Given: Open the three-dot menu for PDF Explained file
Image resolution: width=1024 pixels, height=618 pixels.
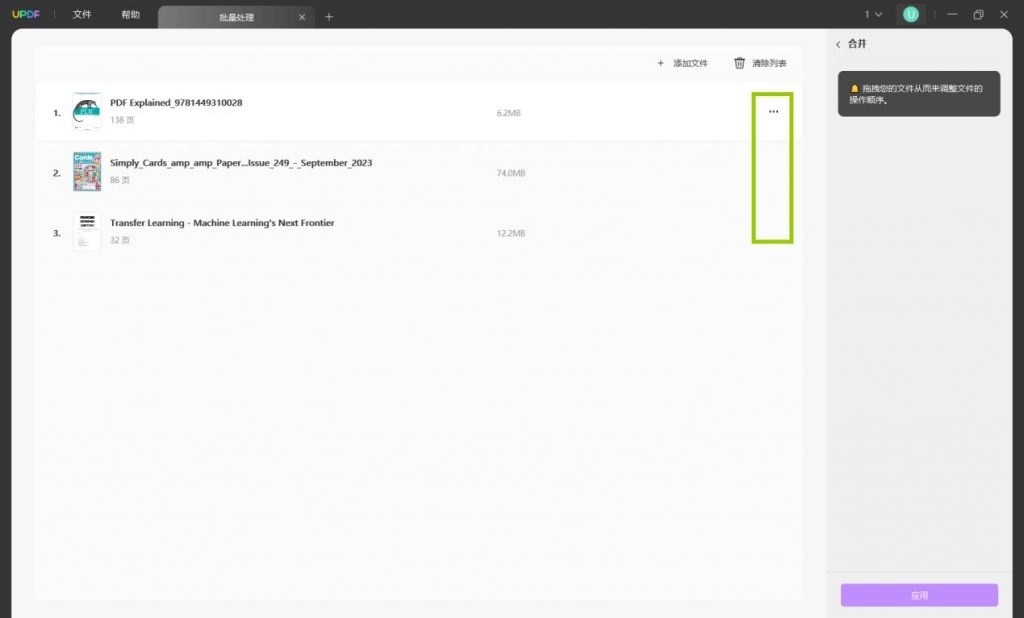Looking at the screenshot, I should tap(773, 112).
